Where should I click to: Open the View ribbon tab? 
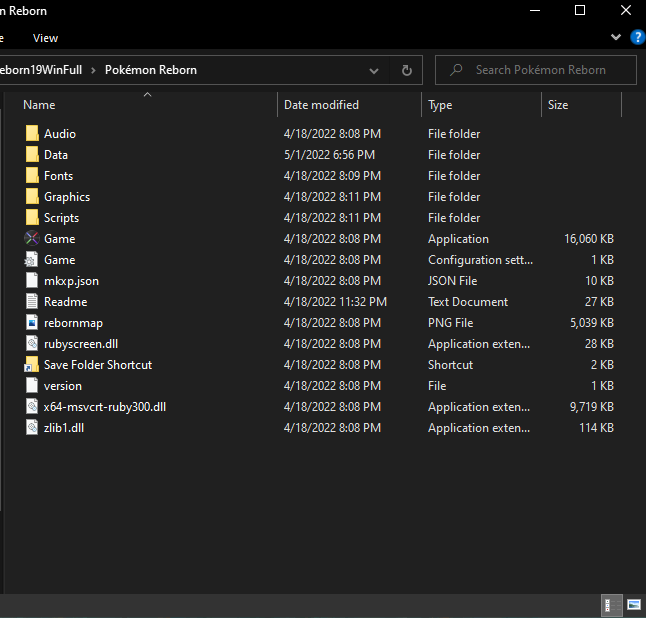(45, 38)
